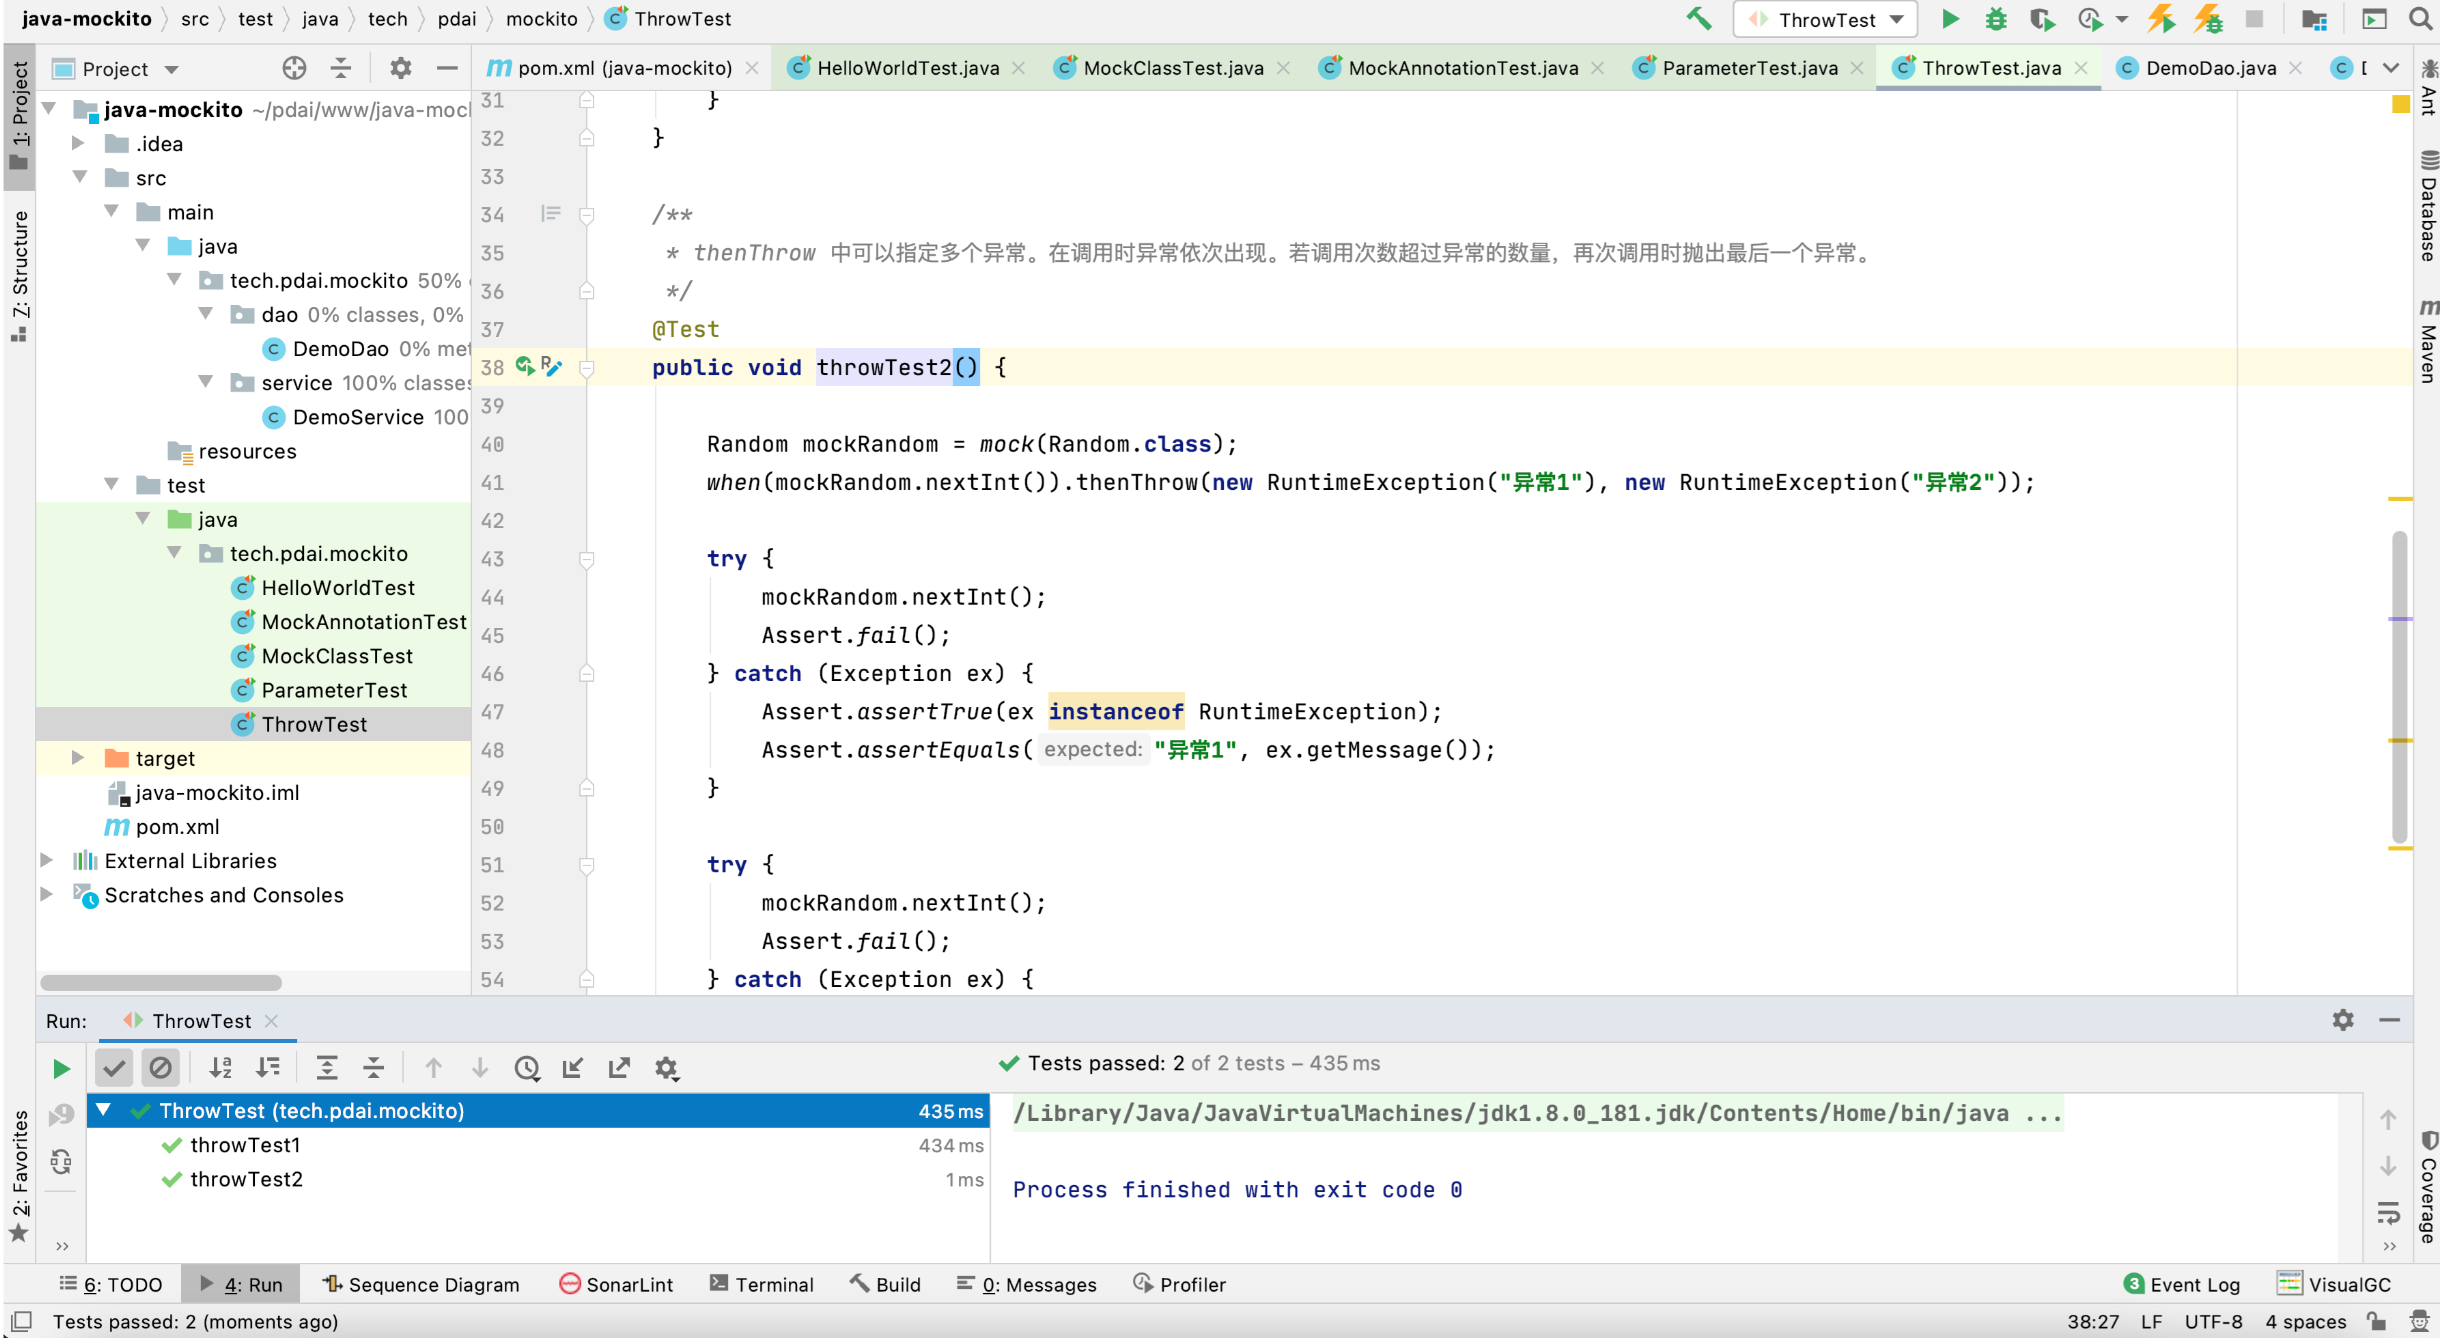Select DemoService class in project tree
2440x1338 pixels.
357,416
